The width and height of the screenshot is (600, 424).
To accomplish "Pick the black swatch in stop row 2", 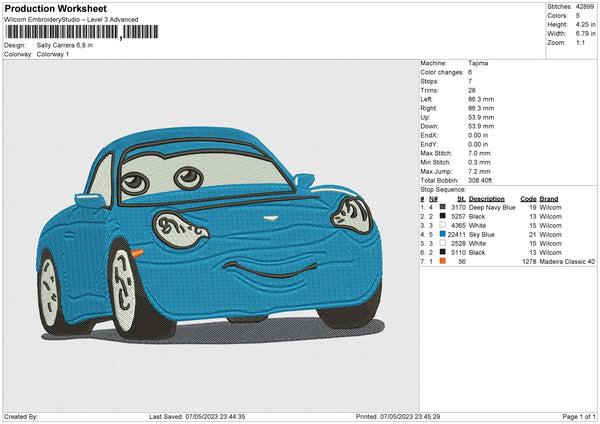I will (443, 216).
